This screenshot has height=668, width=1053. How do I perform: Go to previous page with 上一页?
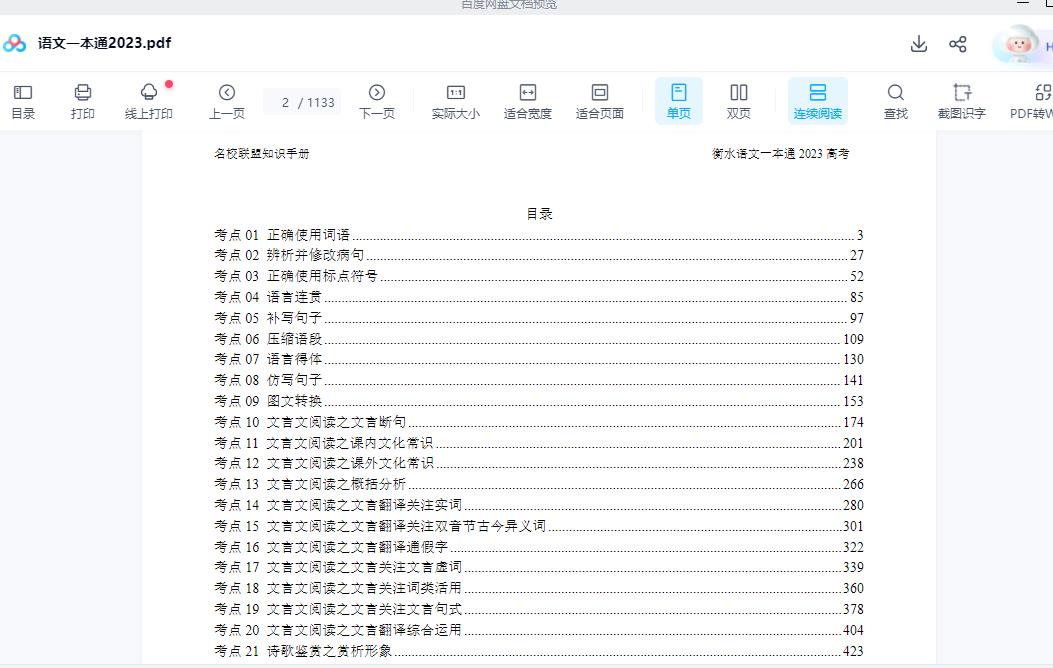[x=226, y=101]
